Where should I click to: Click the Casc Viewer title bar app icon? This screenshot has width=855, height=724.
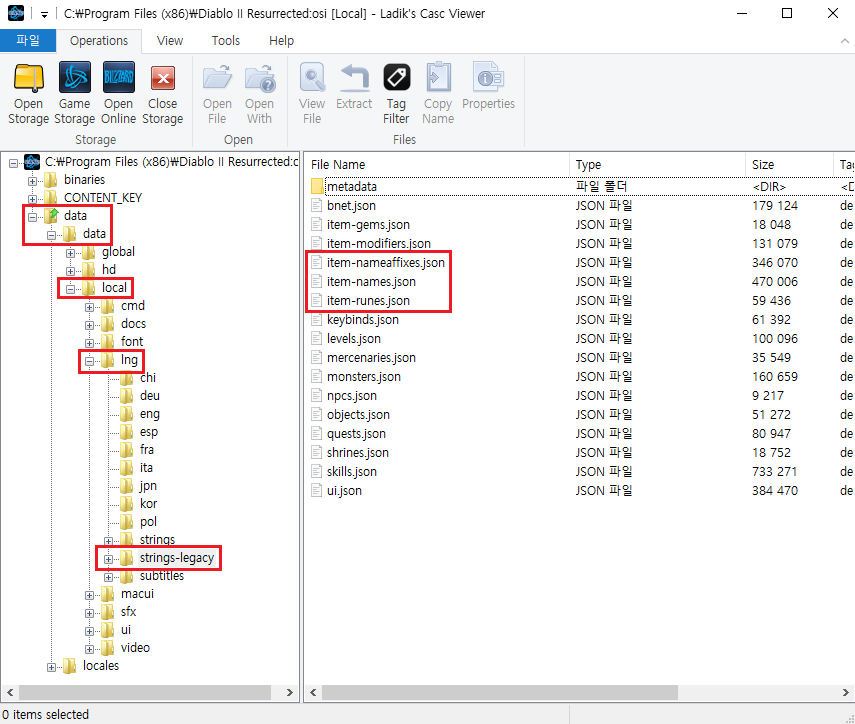[16, 13]
